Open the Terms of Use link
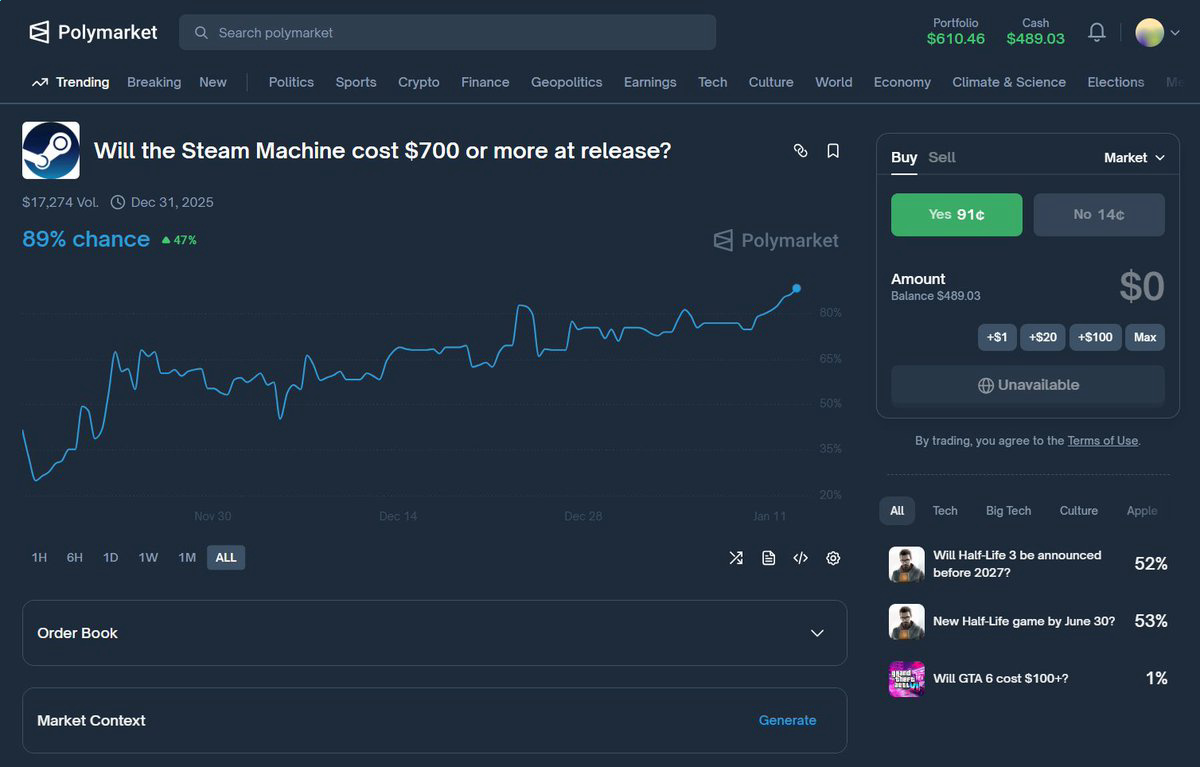This screenshot has height=767, width=1200. (x=1102, y=441)
